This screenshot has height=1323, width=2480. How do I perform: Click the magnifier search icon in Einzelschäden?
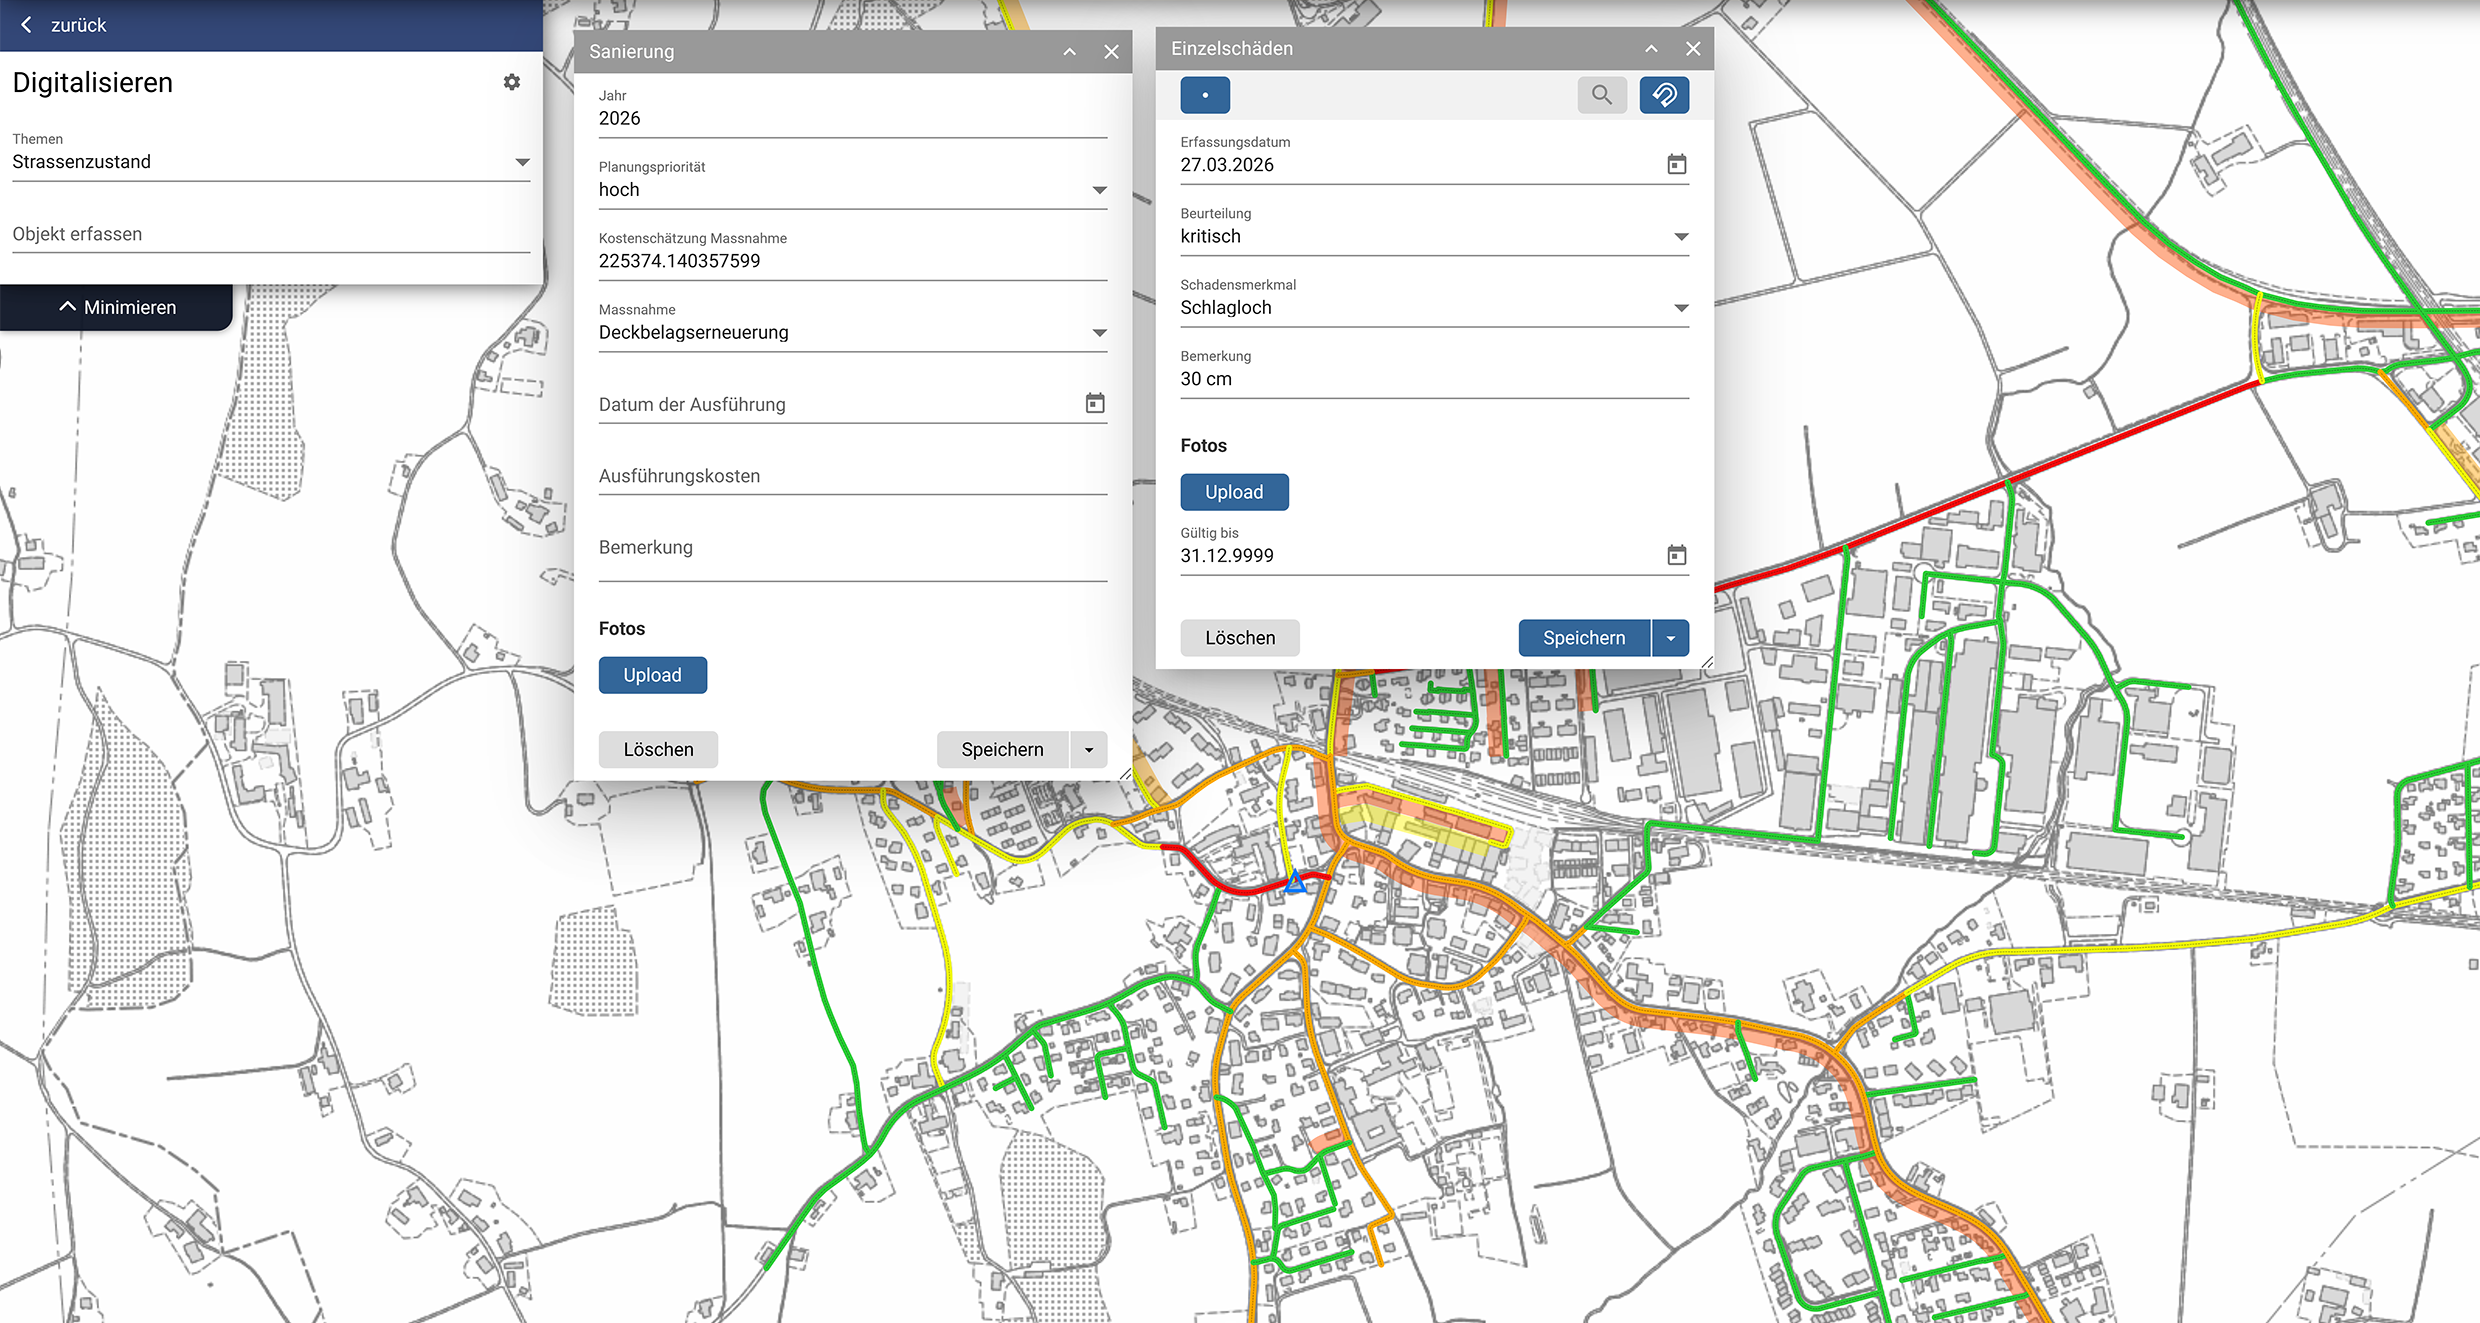(x=1602, y=95)
